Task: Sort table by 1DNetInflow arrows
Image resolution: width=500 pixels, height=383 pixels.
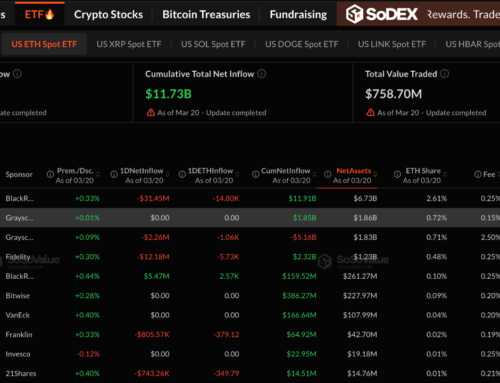Action: coord(167,174)
